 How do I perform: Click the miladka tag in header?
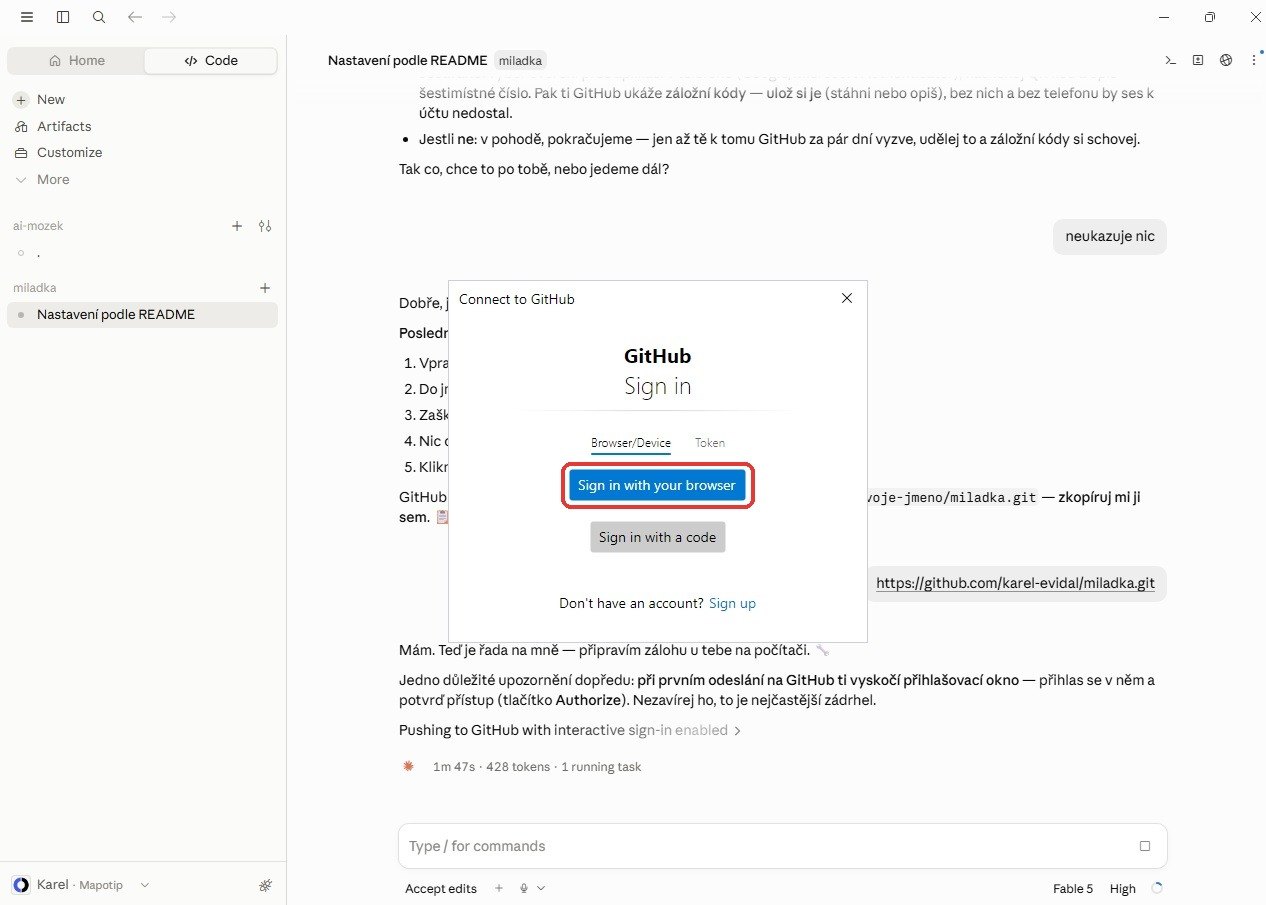[520, 60]
